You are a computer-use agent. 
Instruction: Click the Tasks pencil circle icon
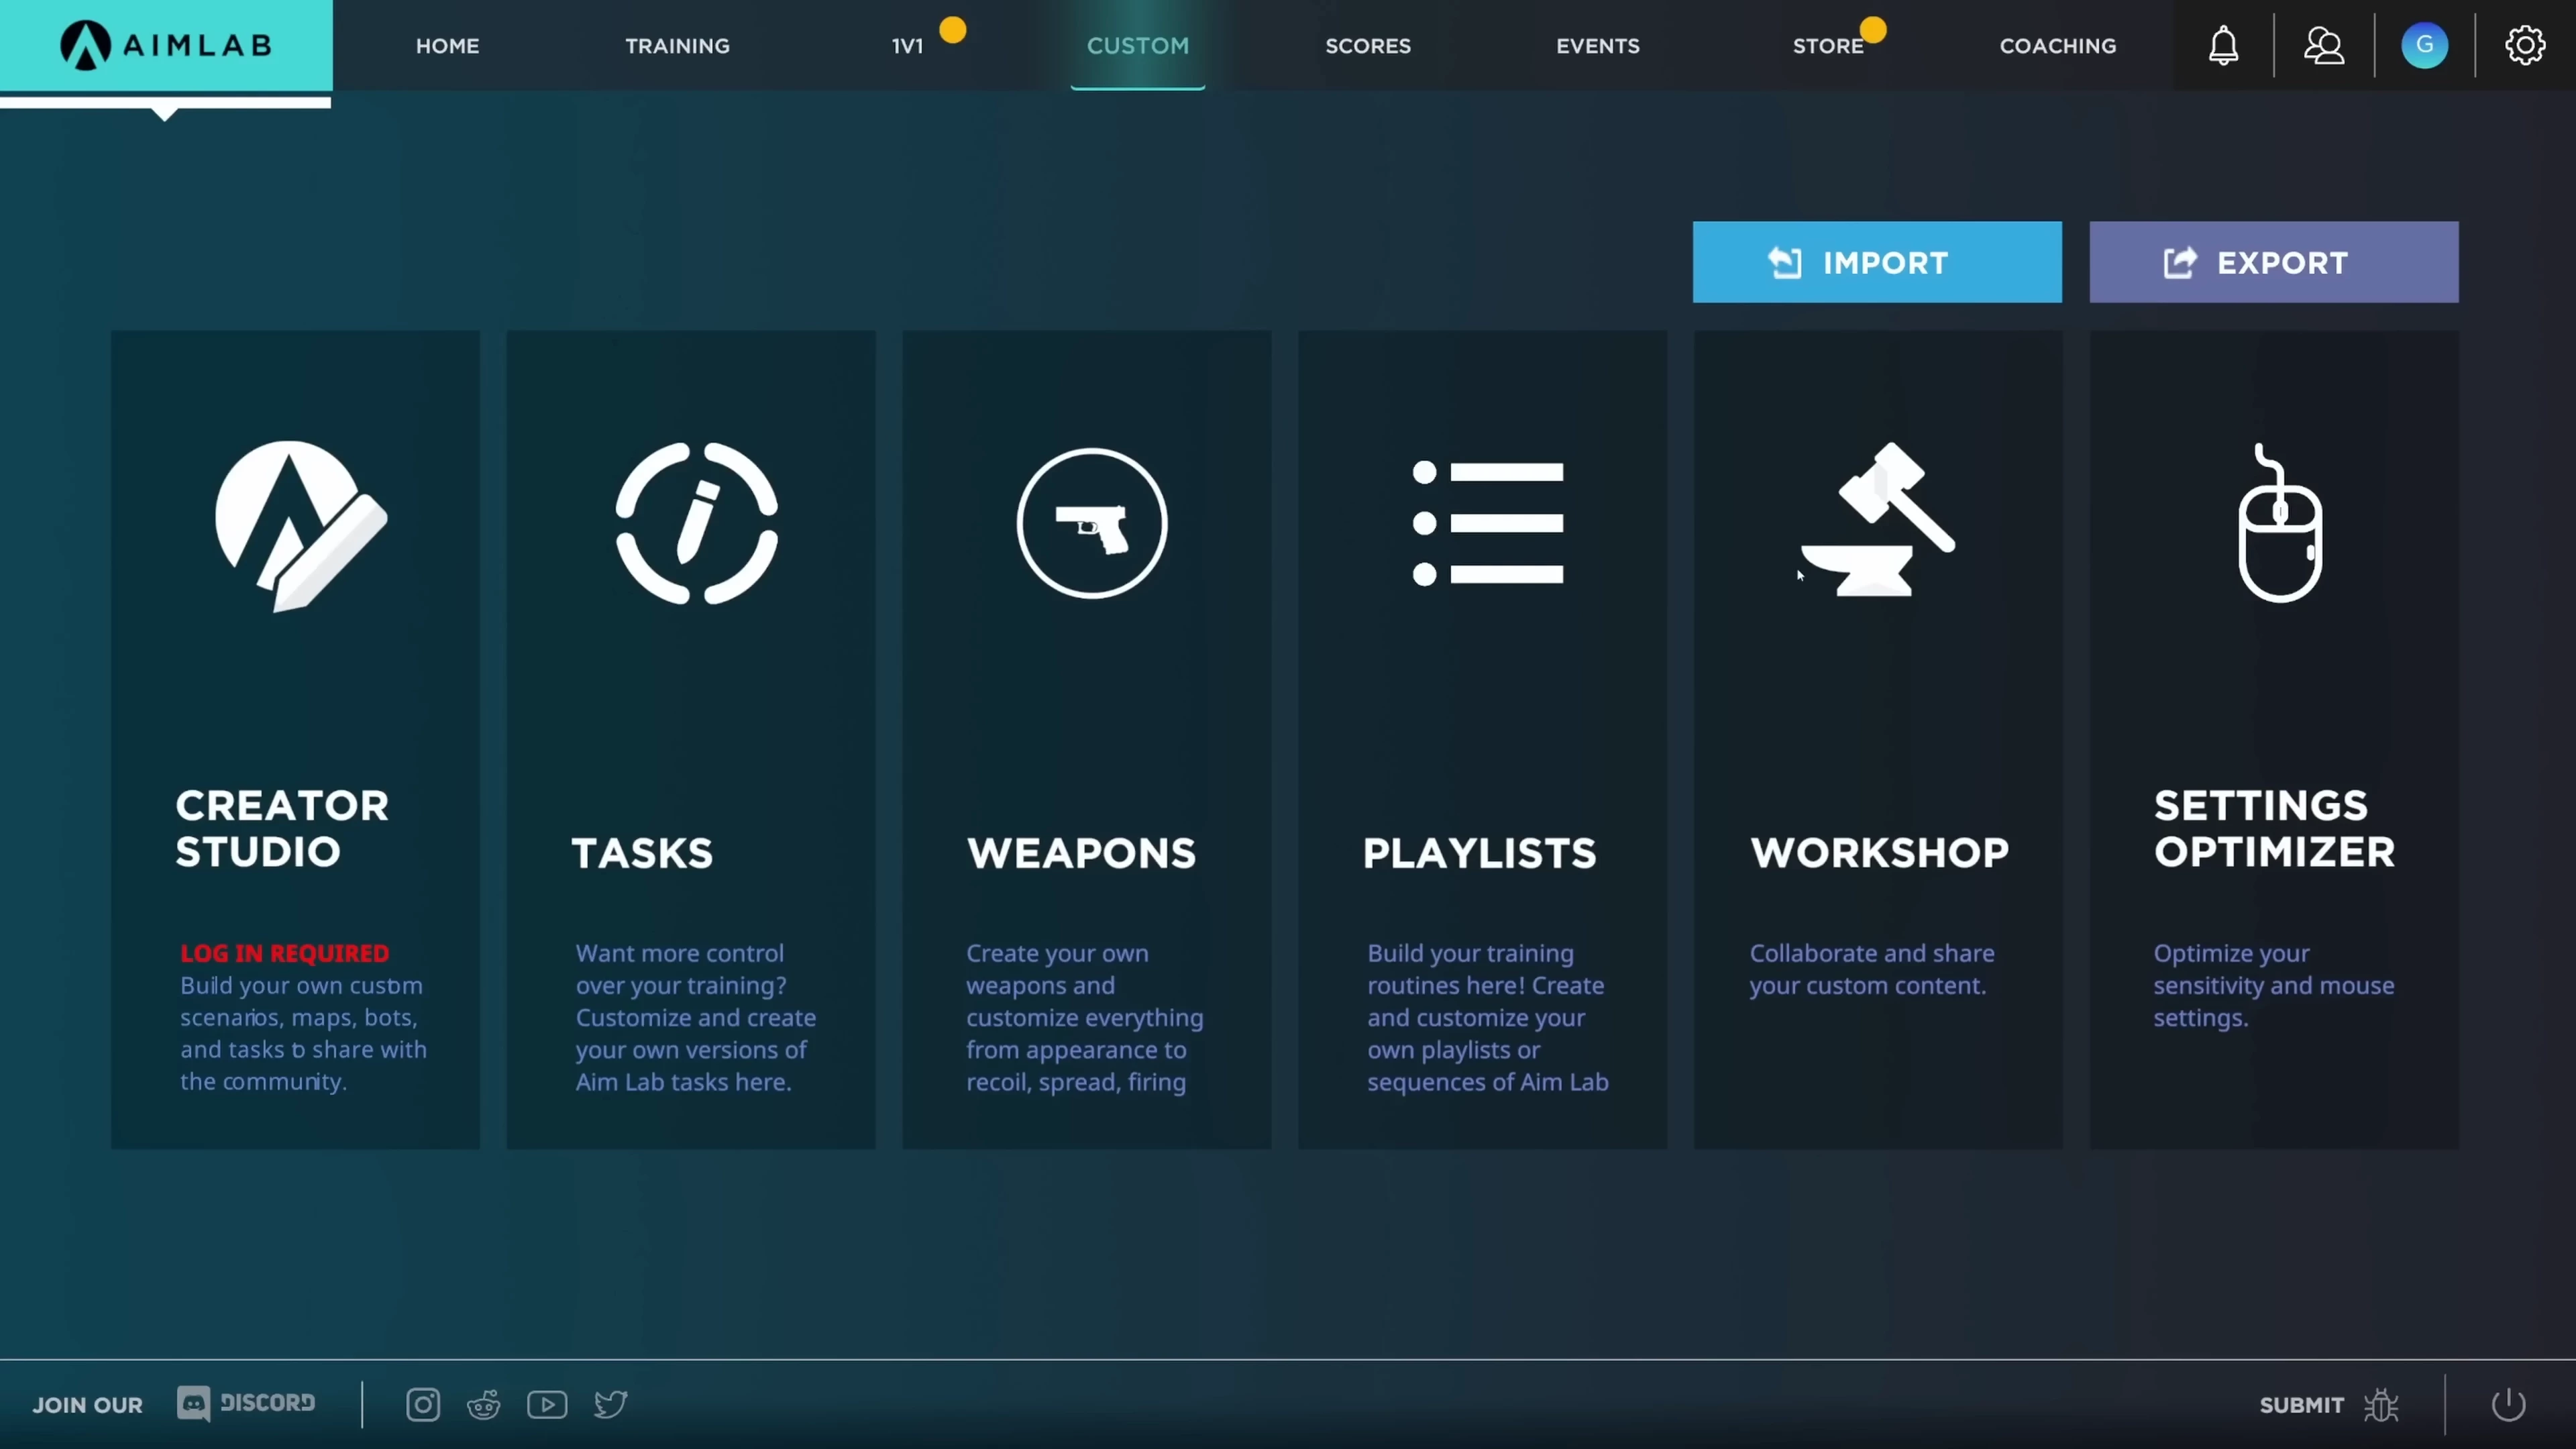click(x=696, y=523)
